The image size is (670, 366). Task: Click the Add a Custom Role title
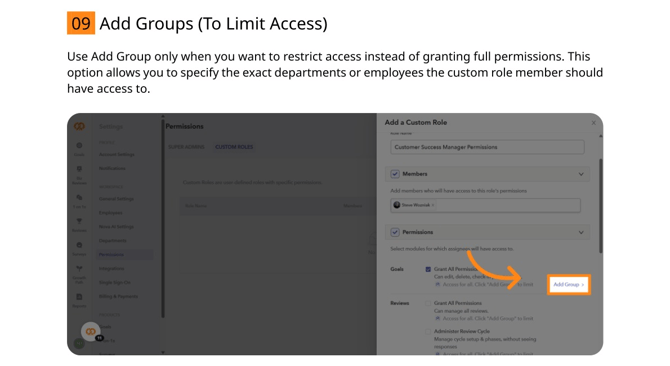[416, 123]
